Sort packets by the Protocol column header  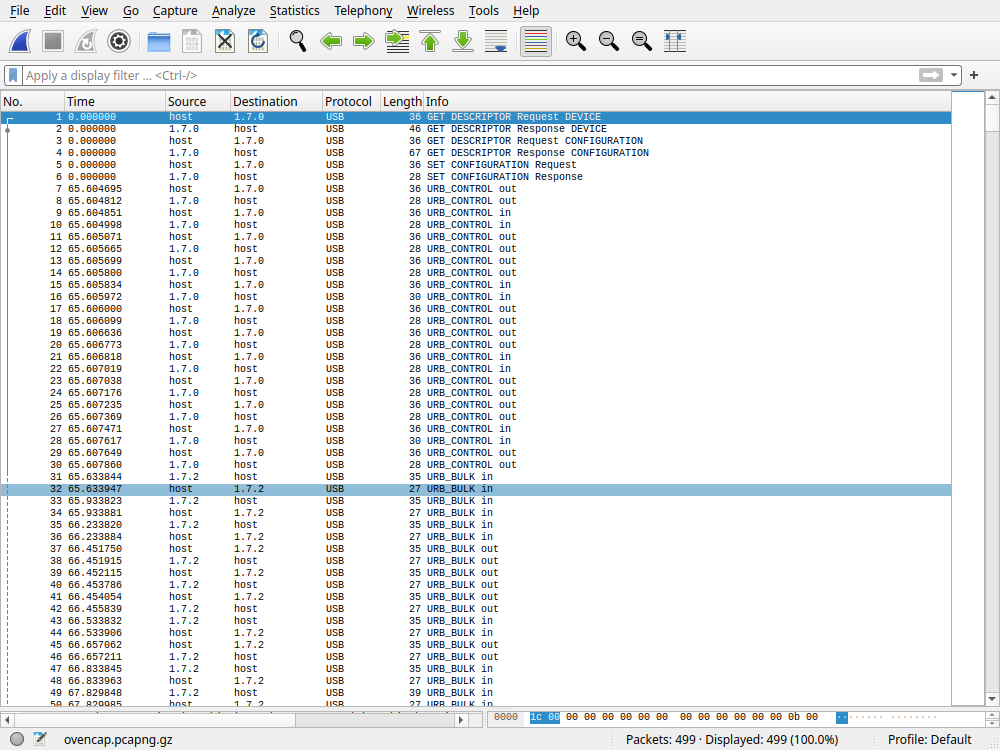pos(348,102)
